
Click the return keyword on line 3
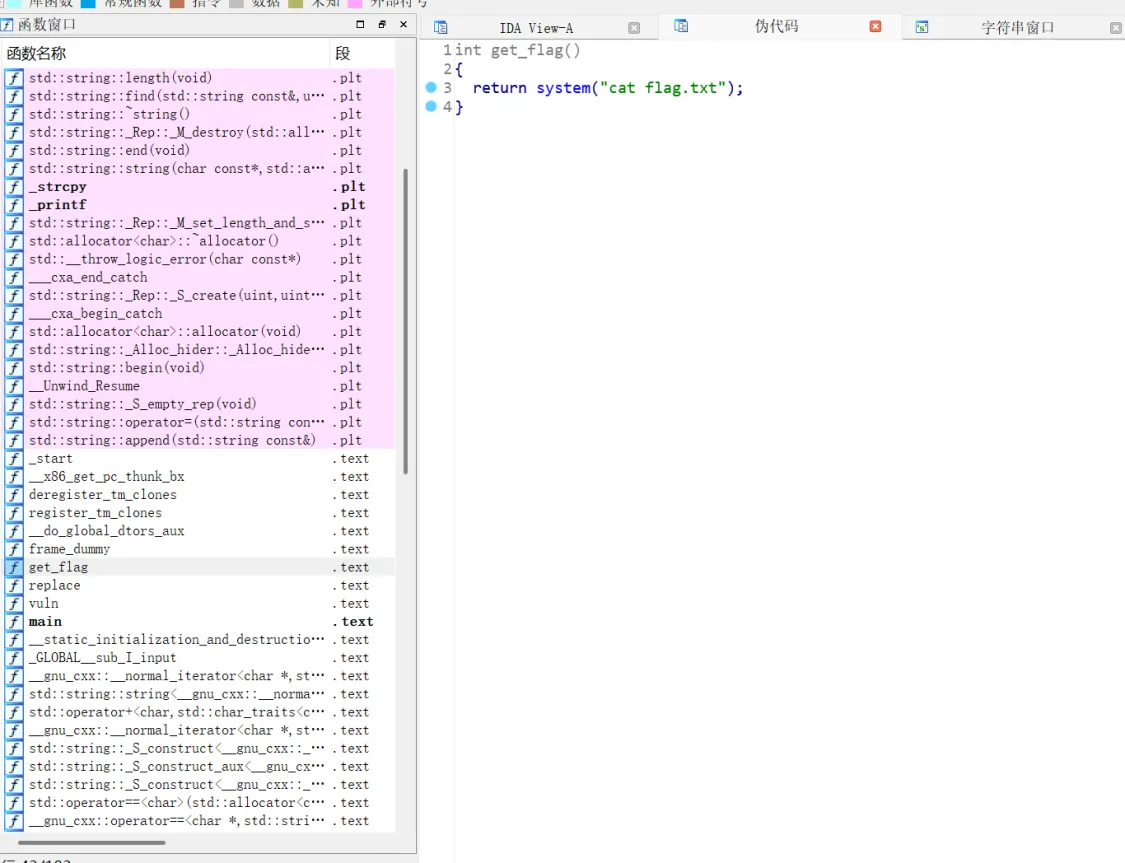[499, 88]
